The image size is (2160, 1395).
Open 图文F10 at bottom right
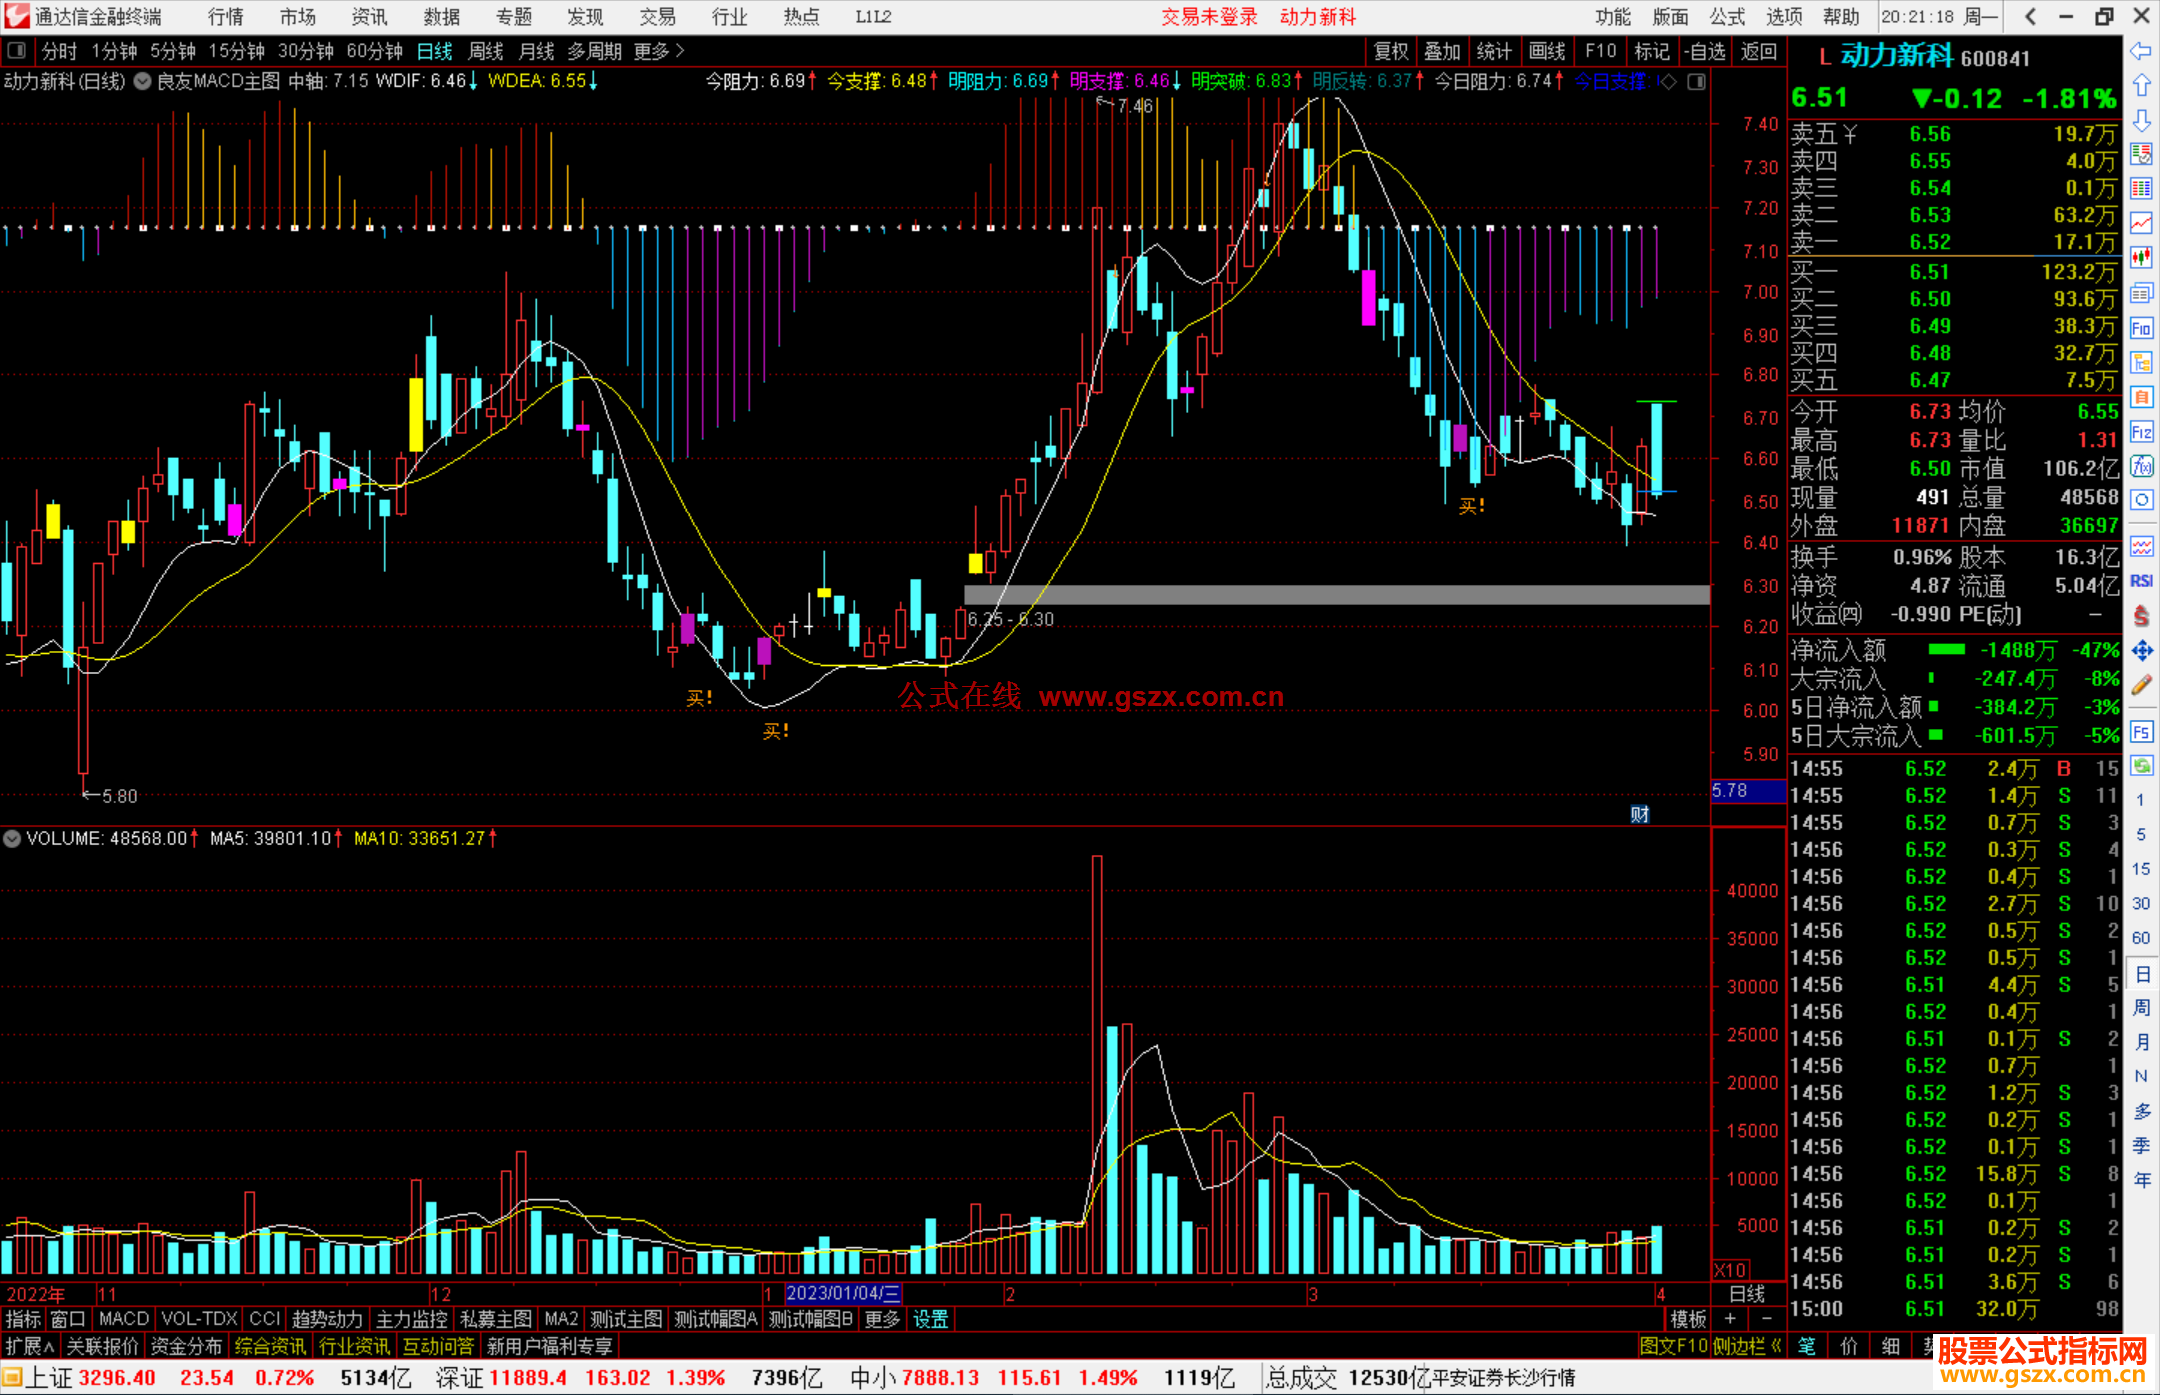[1673, 1346]
